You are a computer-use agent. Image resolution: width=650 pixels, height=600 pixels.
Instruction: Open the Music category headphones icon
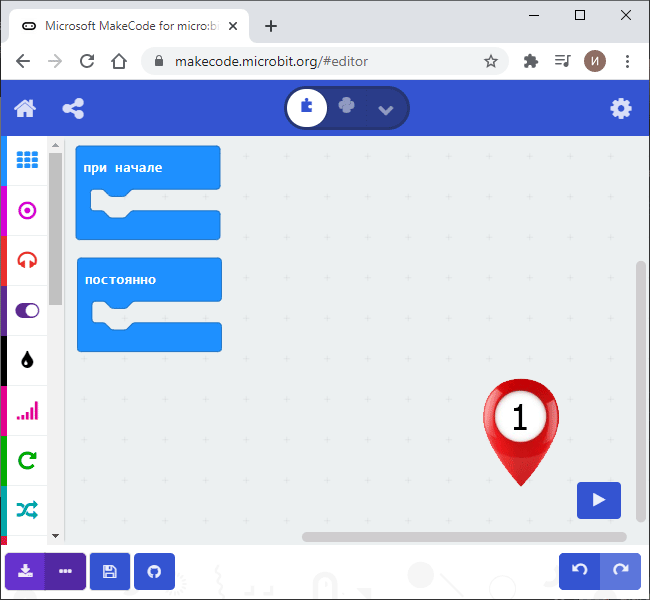tap(27, 261)
